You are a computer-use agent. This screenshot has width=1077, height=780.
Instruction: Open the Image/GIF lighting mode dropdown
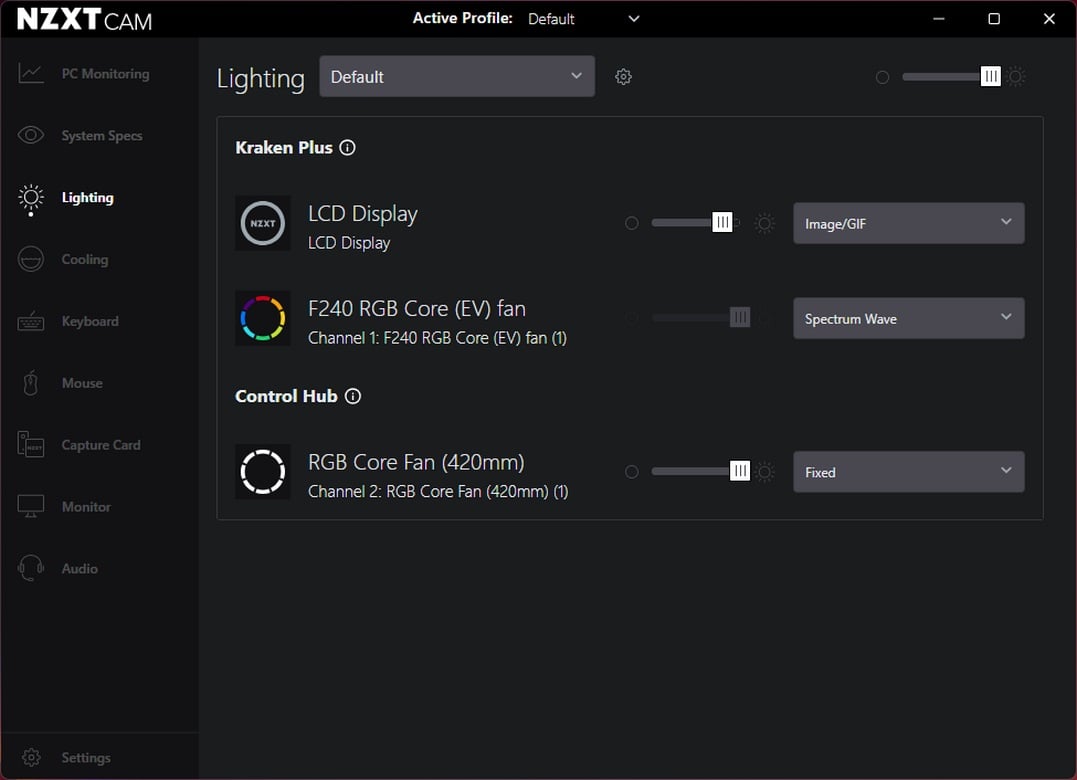(x=909, y=223)
